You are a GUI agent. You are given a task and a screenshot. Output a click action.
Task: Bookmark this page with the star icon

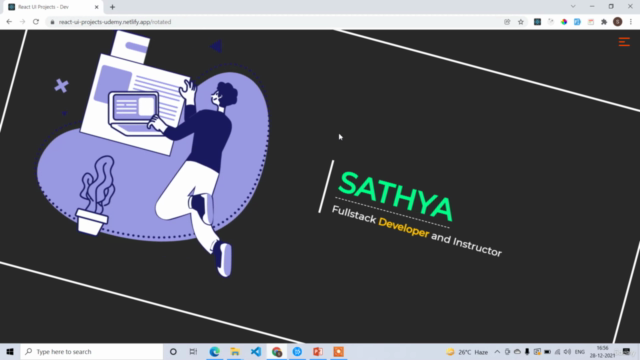(521, 22)
